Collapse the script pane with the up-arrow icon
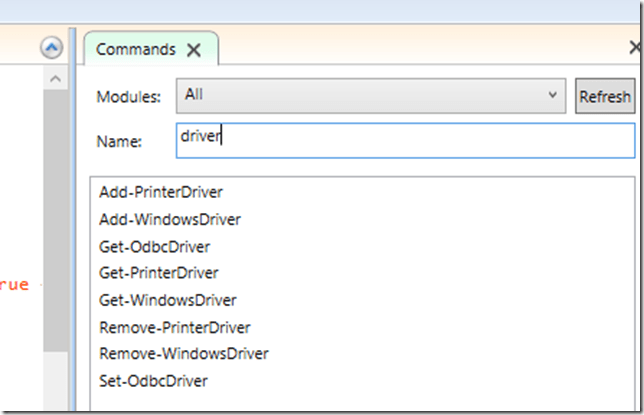 52,48
